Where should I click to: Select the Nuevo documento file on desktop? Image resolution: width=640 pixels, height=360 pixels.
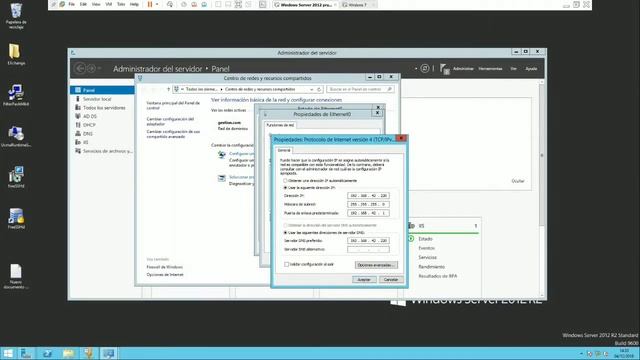16,276
